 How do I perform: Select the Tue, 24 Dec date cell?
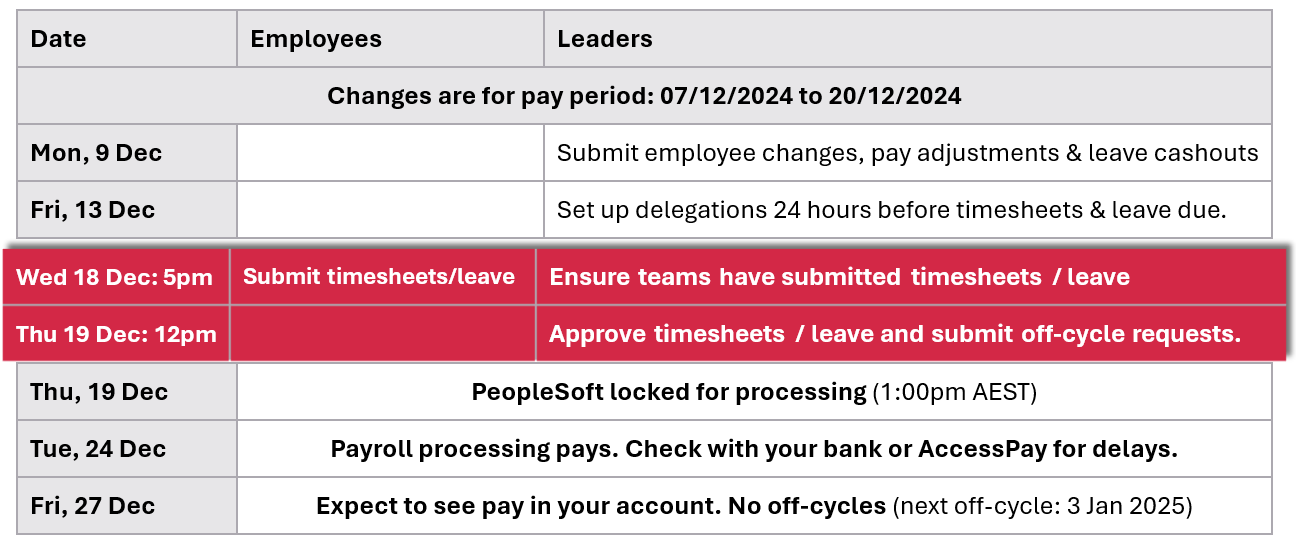98,448
